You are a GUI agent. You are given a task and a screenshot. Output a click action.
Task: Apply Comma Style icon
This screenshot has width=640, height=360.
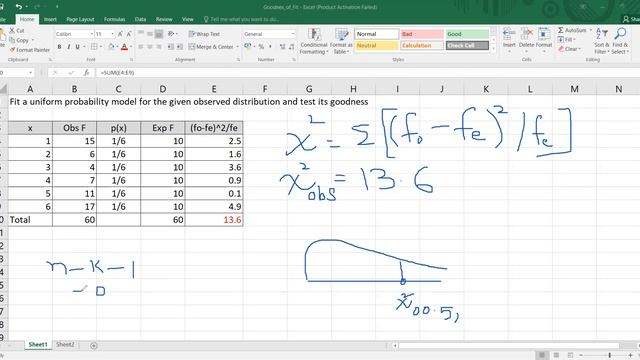pyautogui.click(x=270, y=47)
